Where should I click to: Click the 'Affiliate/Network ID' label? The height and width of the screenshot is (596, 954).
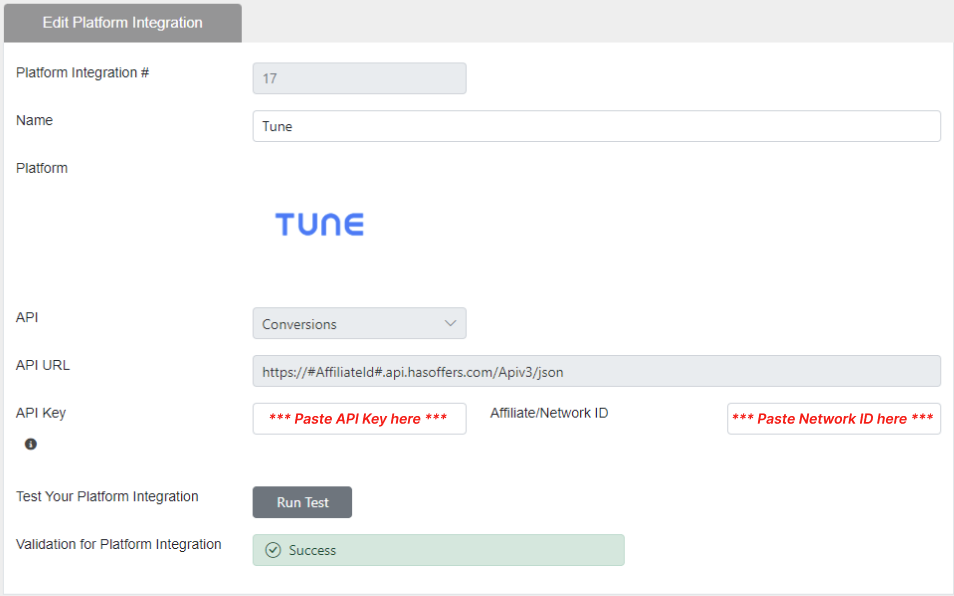pos(549,413)
